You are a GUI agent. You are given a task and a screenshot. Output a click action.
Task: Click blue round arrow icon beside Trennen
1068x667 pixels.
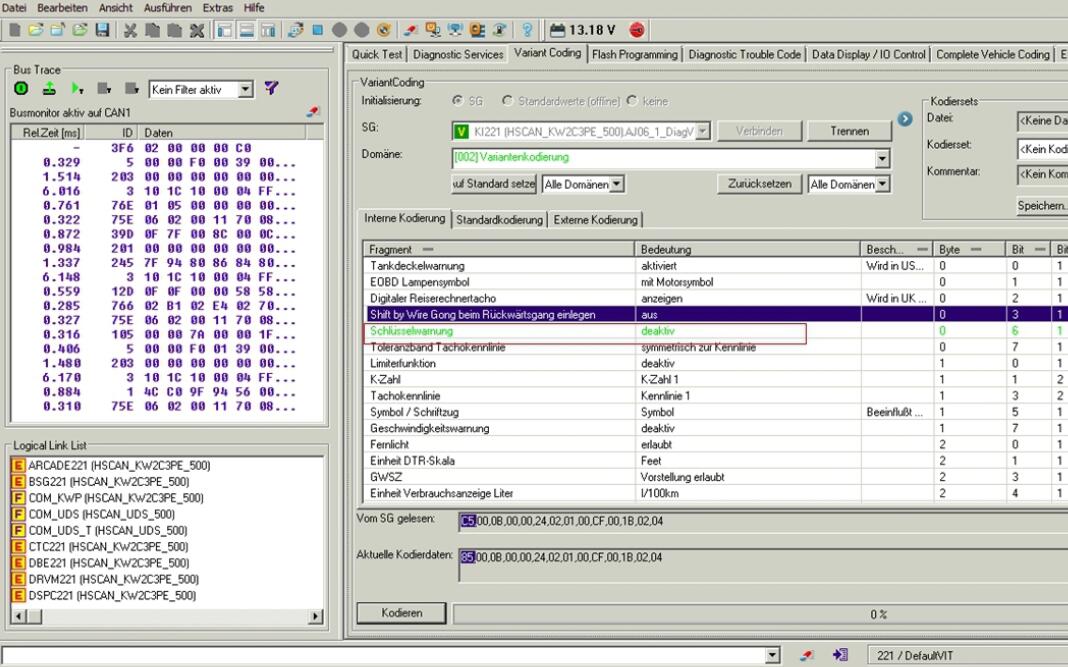pos(905,119)
